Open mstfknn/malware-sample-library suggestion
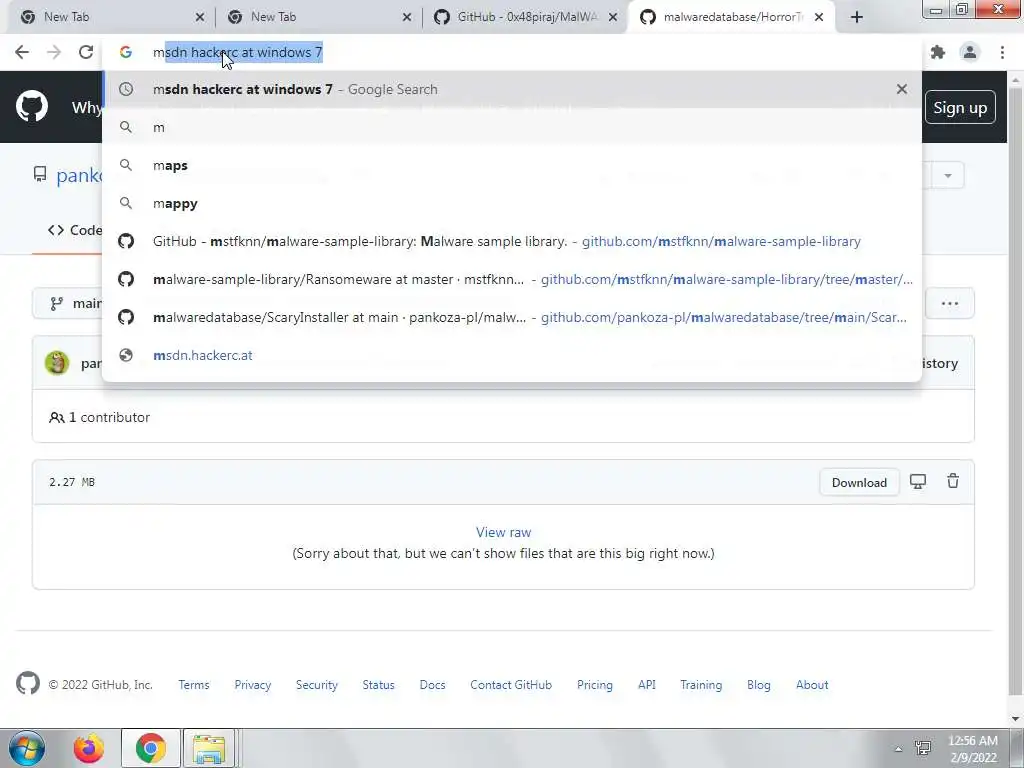The width and height of the screenshot is (1024, 768). [x=512, y=241]
